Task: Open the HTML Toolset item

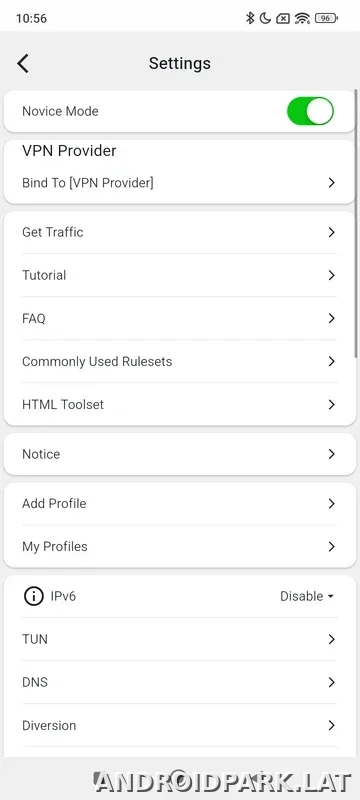Action: pos(179,405)
